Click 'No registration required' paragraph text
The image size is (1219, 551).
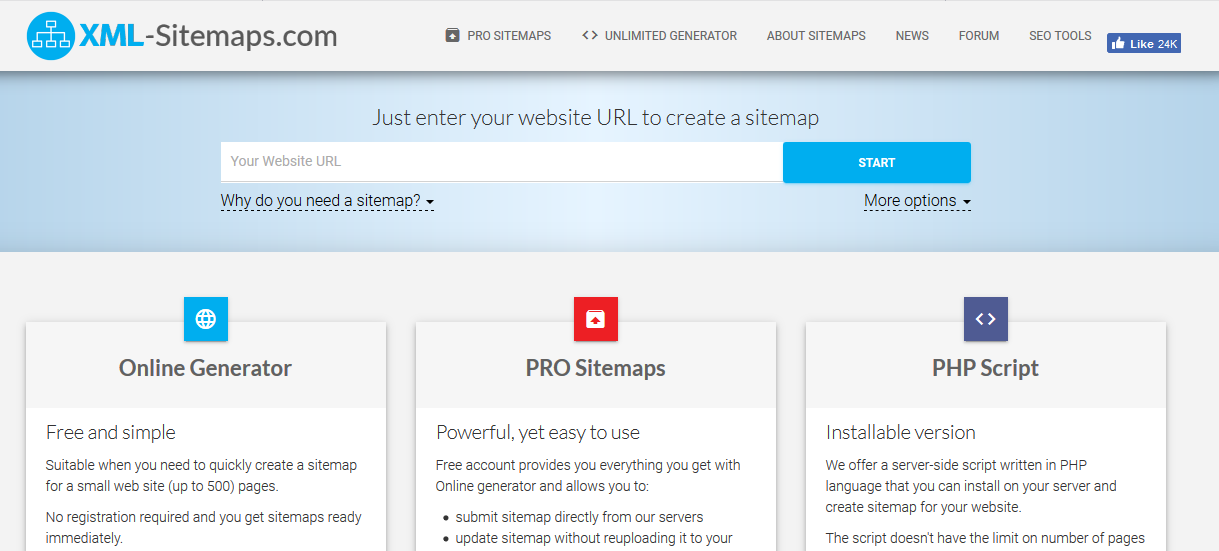pyautogui.click(x=204, y=527)
